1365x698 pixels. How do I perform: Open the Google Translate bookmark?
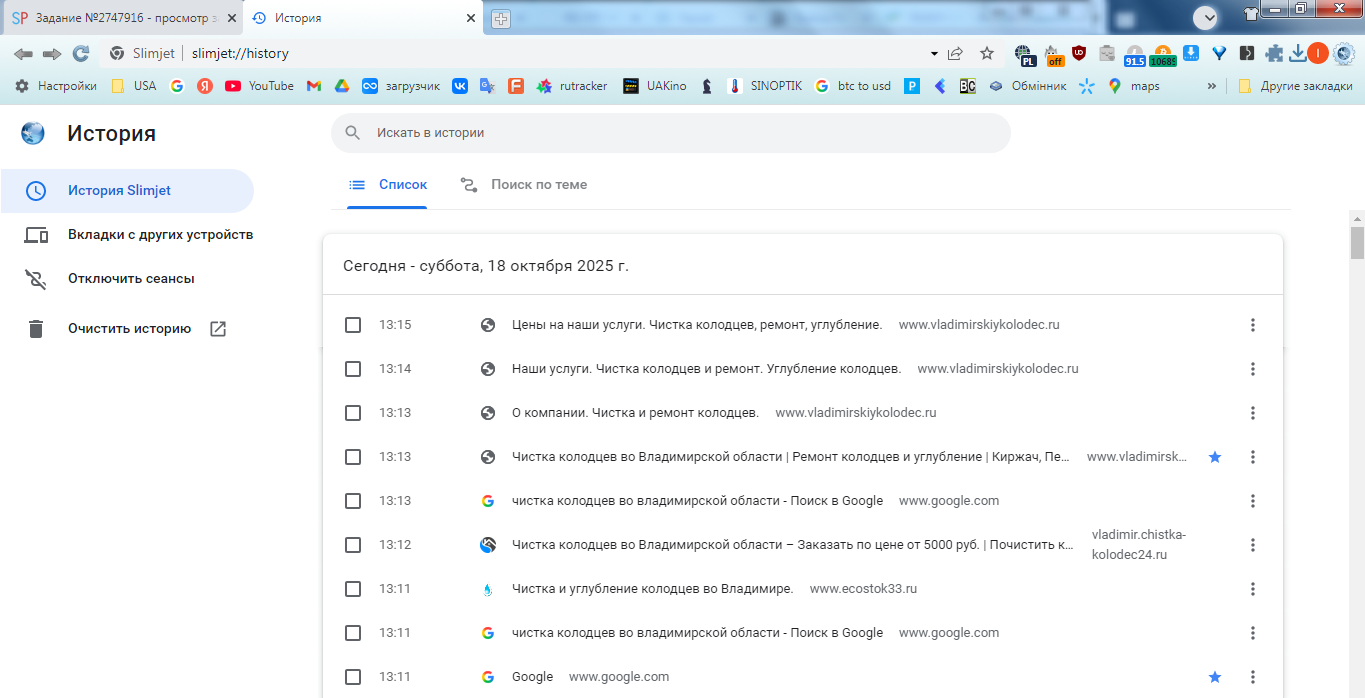click(487, 86)
